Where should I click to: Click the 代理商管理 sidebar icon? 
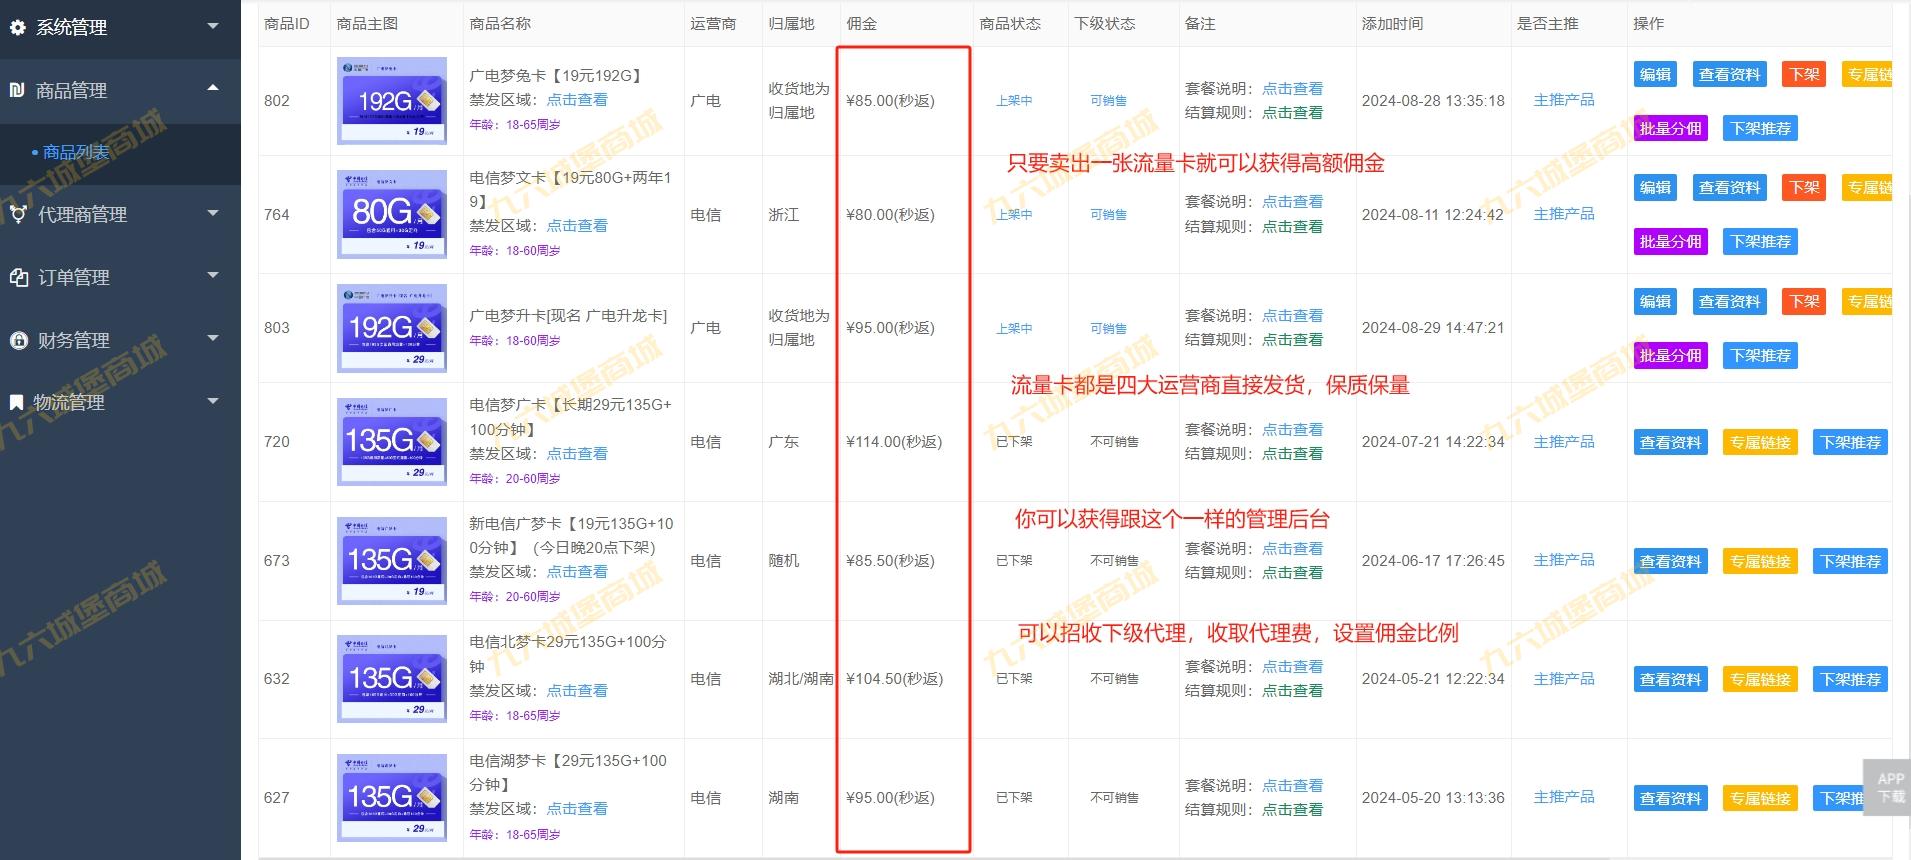(x=18, y=214)
